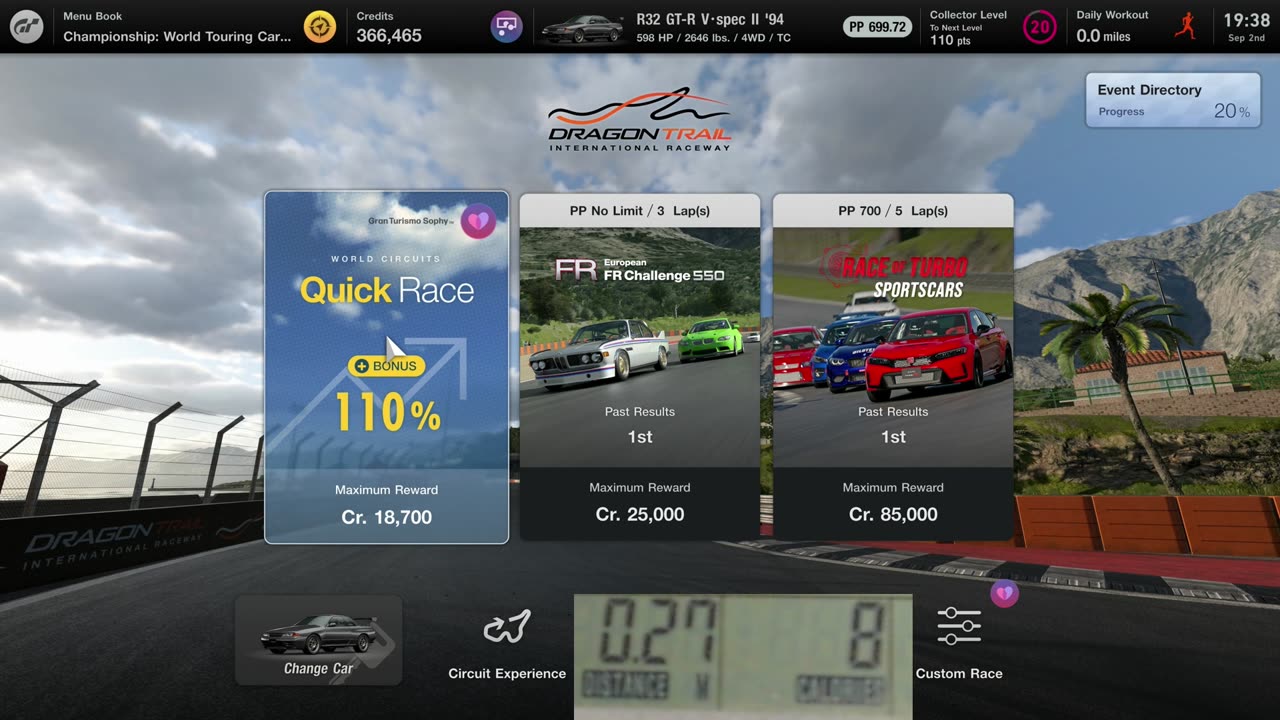Select the Quick Race card
The image size is (1280, 720).
(x=387, y=367)
